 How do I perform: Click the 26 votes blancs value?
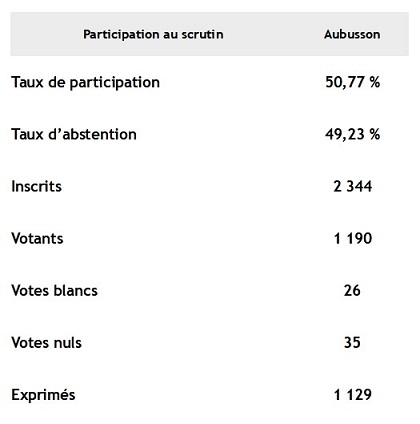coord(352,291)
